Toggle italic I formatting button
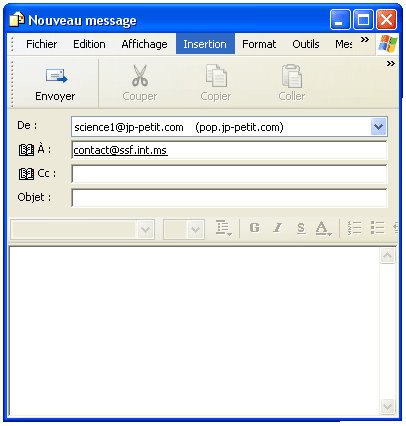406x426 pixels. 277,228
